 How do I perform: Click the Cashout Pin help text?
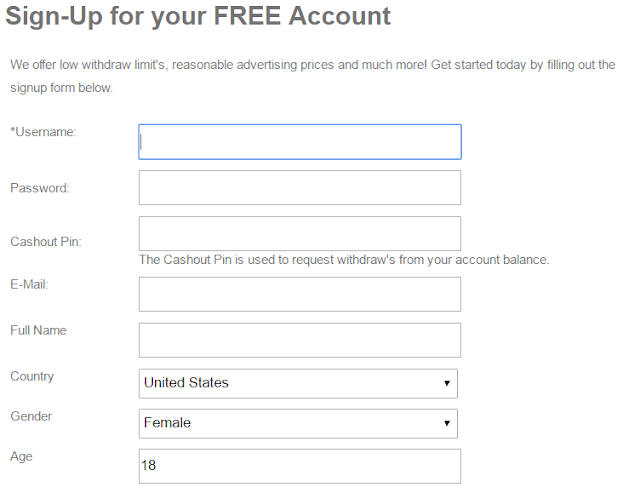pos(344,260)
